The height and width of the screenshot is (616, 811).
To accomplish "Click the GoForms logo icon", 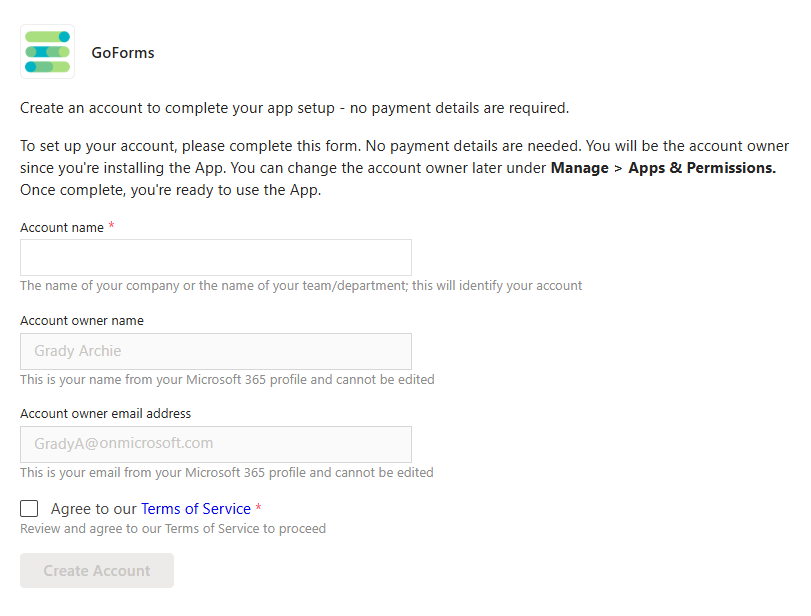I will (x=47, y=52).
